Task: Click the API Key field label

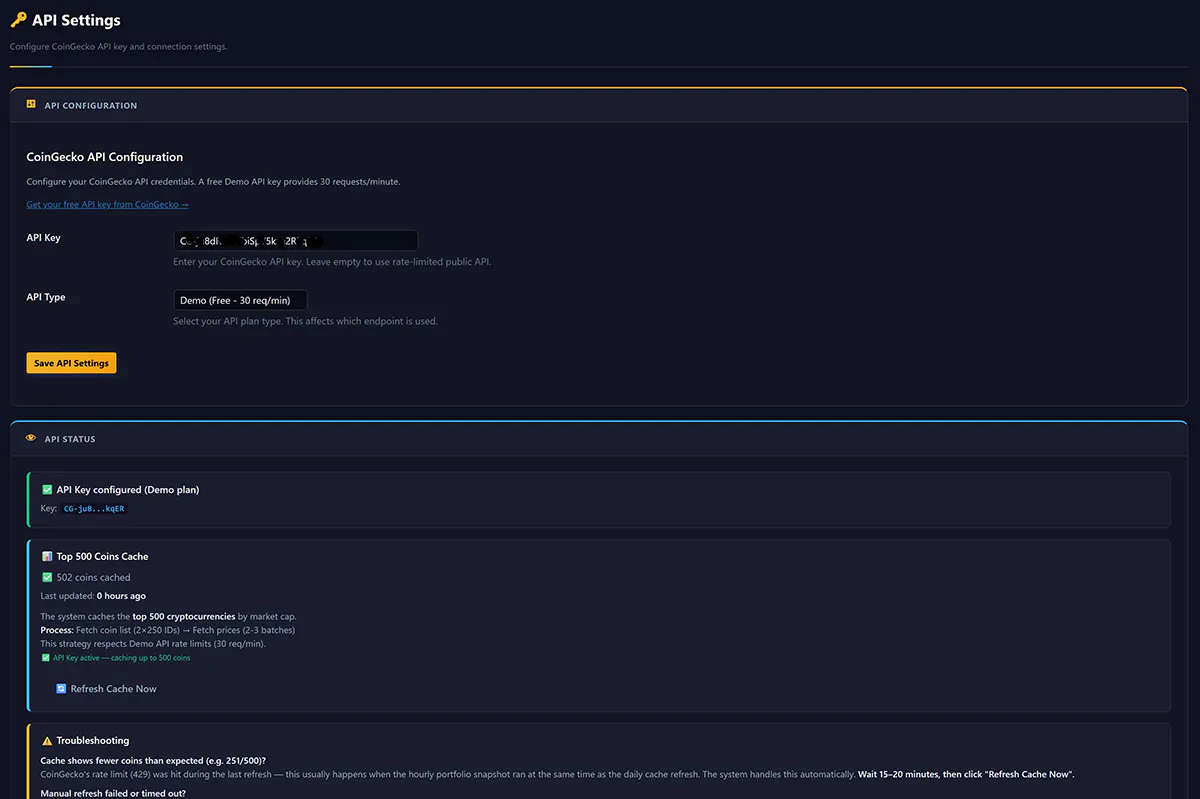Action: [43, 238]
